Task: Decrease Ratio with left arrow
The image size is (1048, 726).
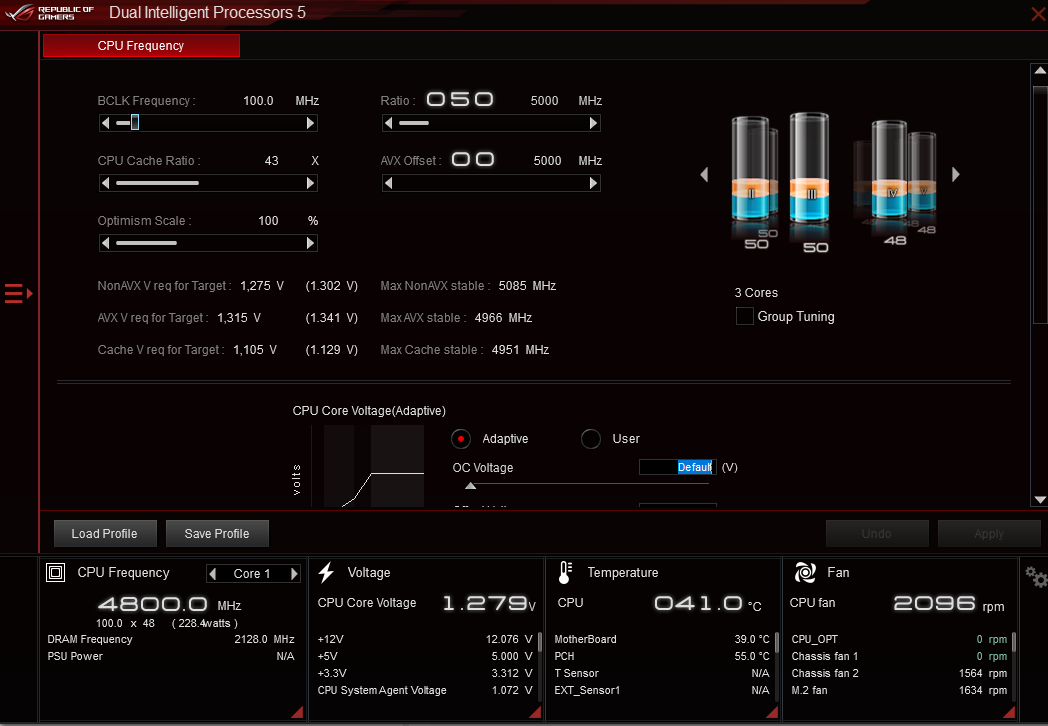Action: click(x=388, y=123)
